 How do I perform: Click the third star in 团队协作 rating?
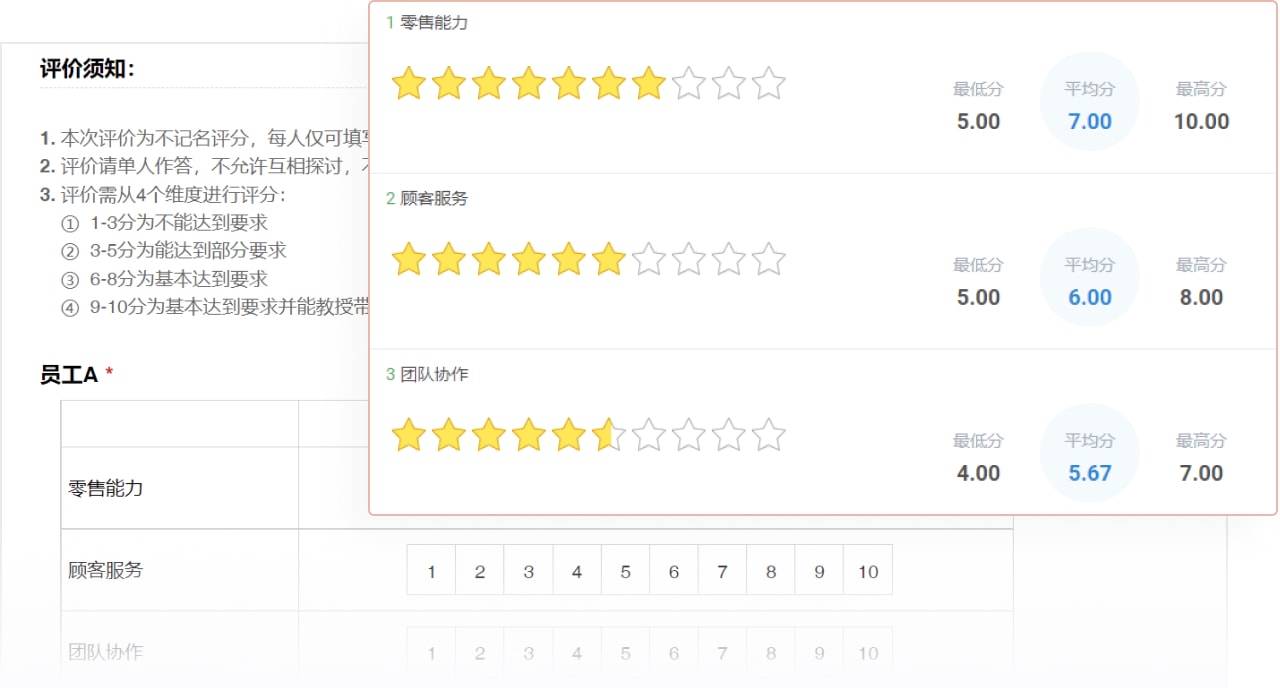point(488,436)
